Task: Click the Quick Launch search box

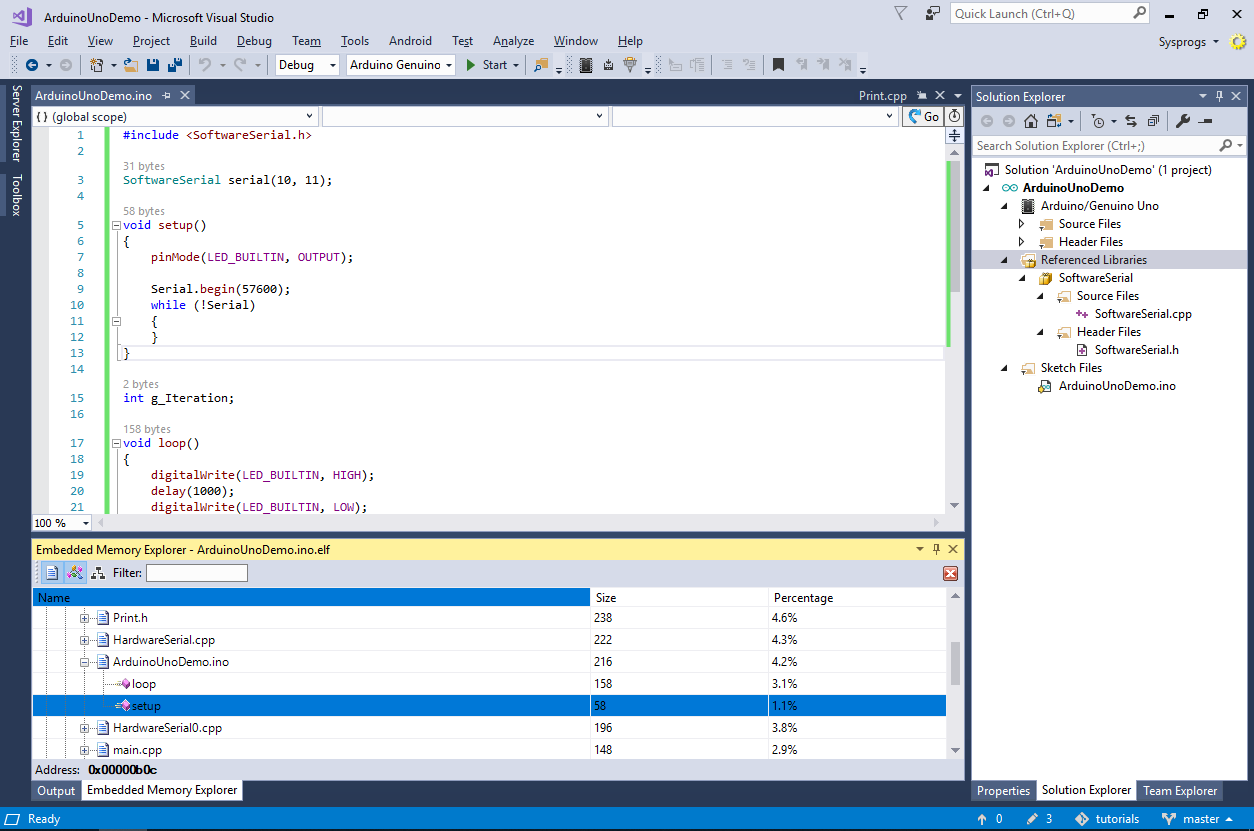Action: [x=1050, y=14]
